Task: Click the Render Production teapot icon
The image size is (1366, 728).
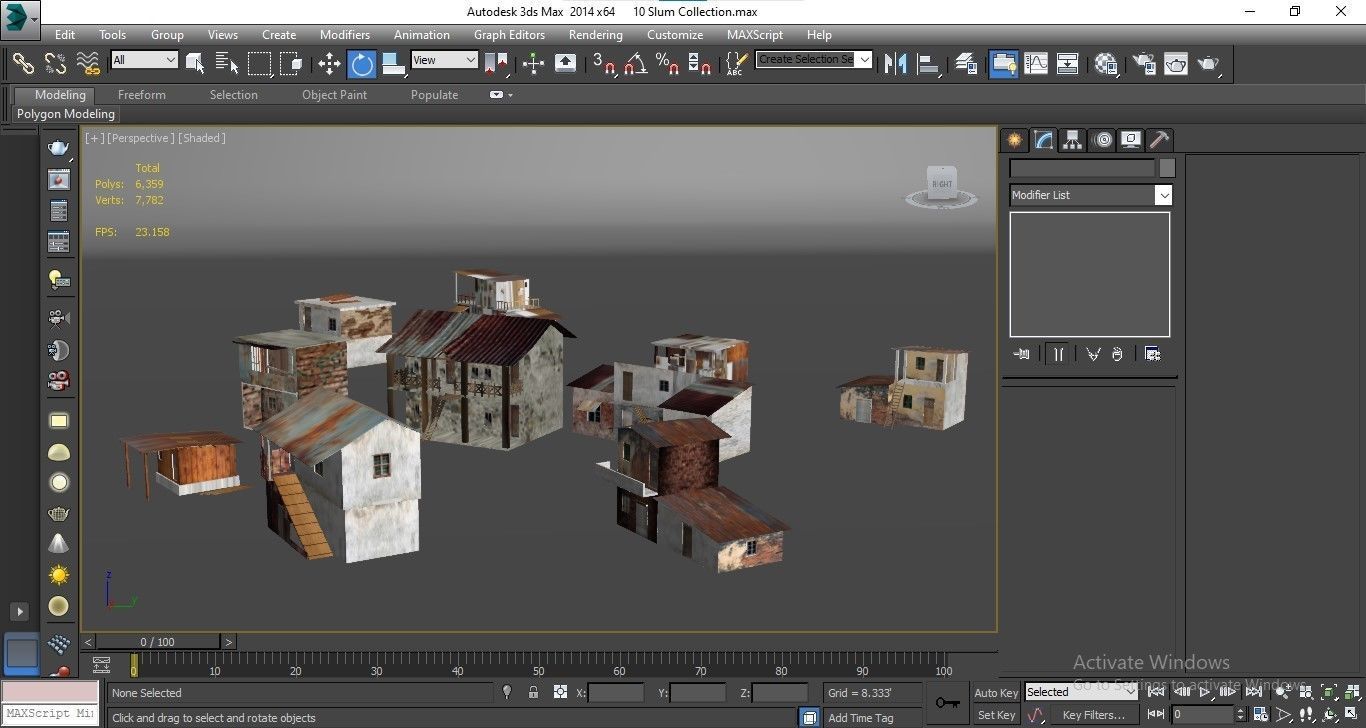Action: pyautogui.click(x=1209, y=63)
